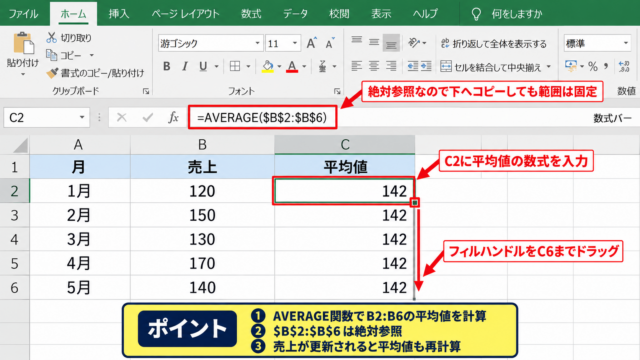Open the font name 游ゴシック dropdown
The image size is (640, 360).
[x=258, y=43]
